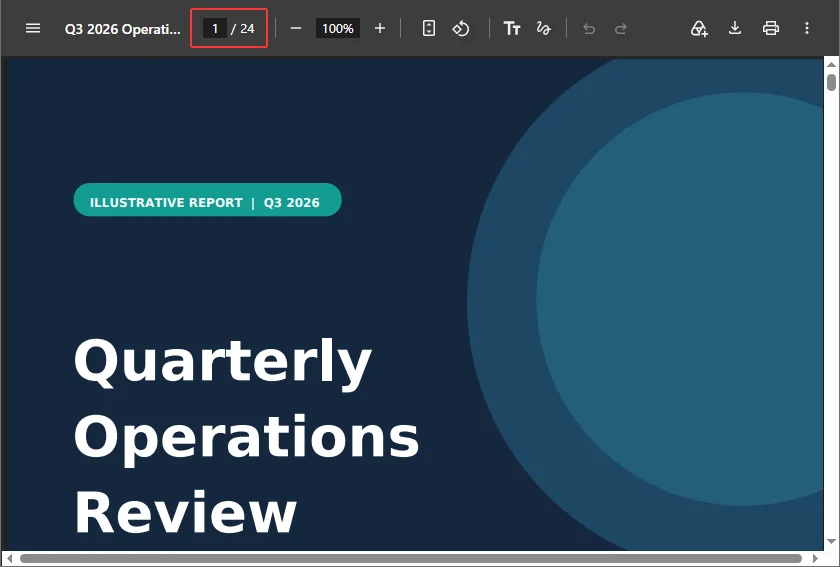
Task: Toggle the fit to page icon
Action: point(429,28)
